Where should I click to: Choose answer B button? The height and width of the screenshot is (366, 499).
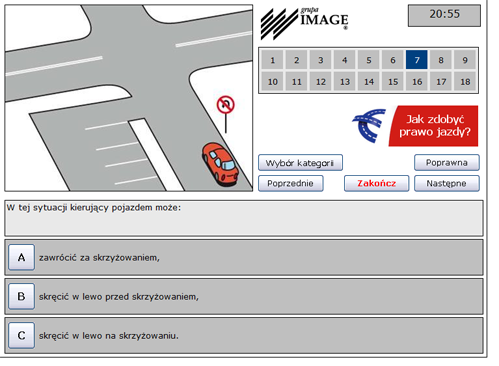tap(21, 296)
